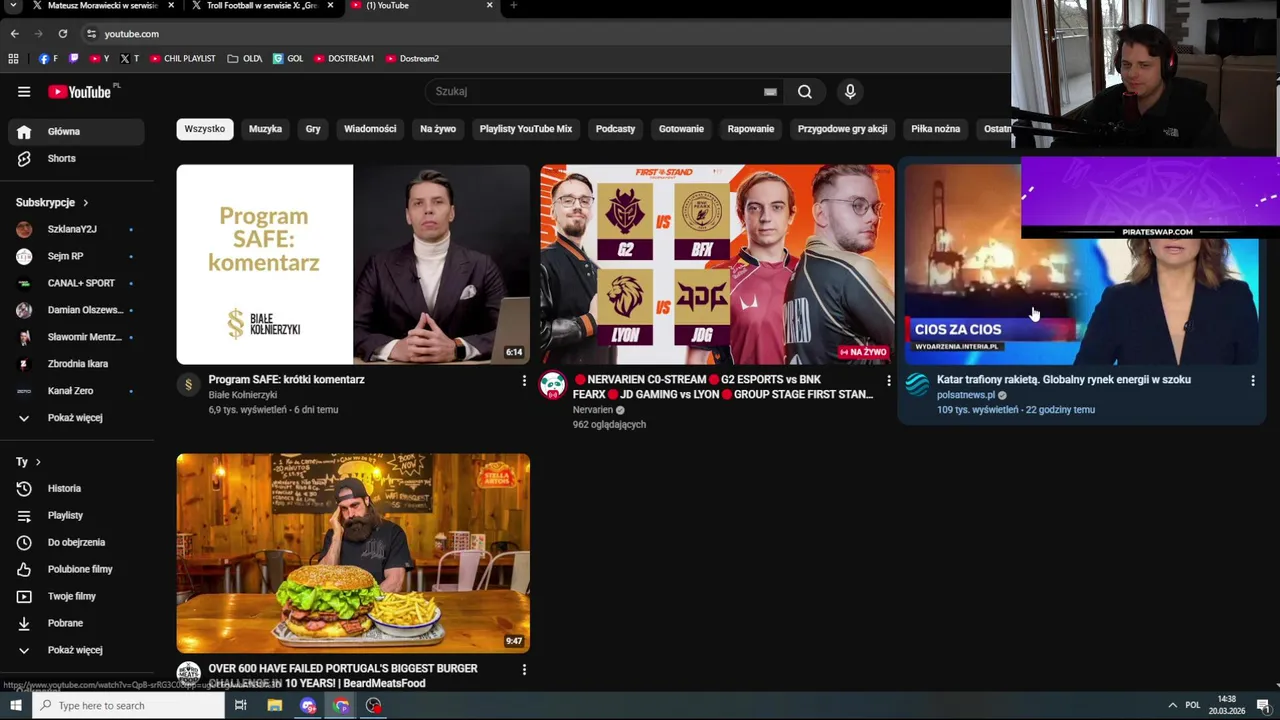Select the Piłka nożna filter chip
The image size is (1280, 720).
click(935, 129)
